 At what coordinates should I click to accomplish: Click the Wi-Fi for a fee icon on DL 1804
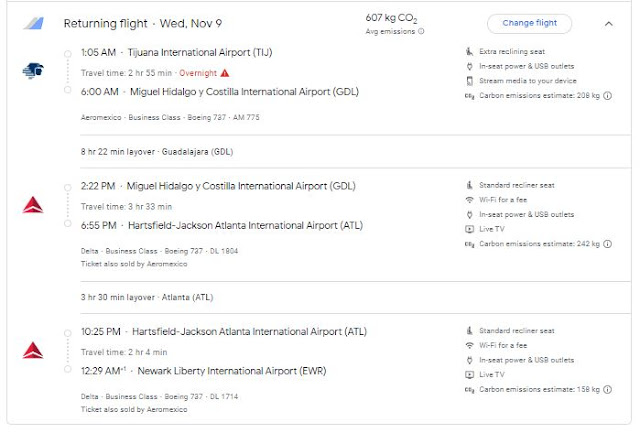tap(470, 199)
